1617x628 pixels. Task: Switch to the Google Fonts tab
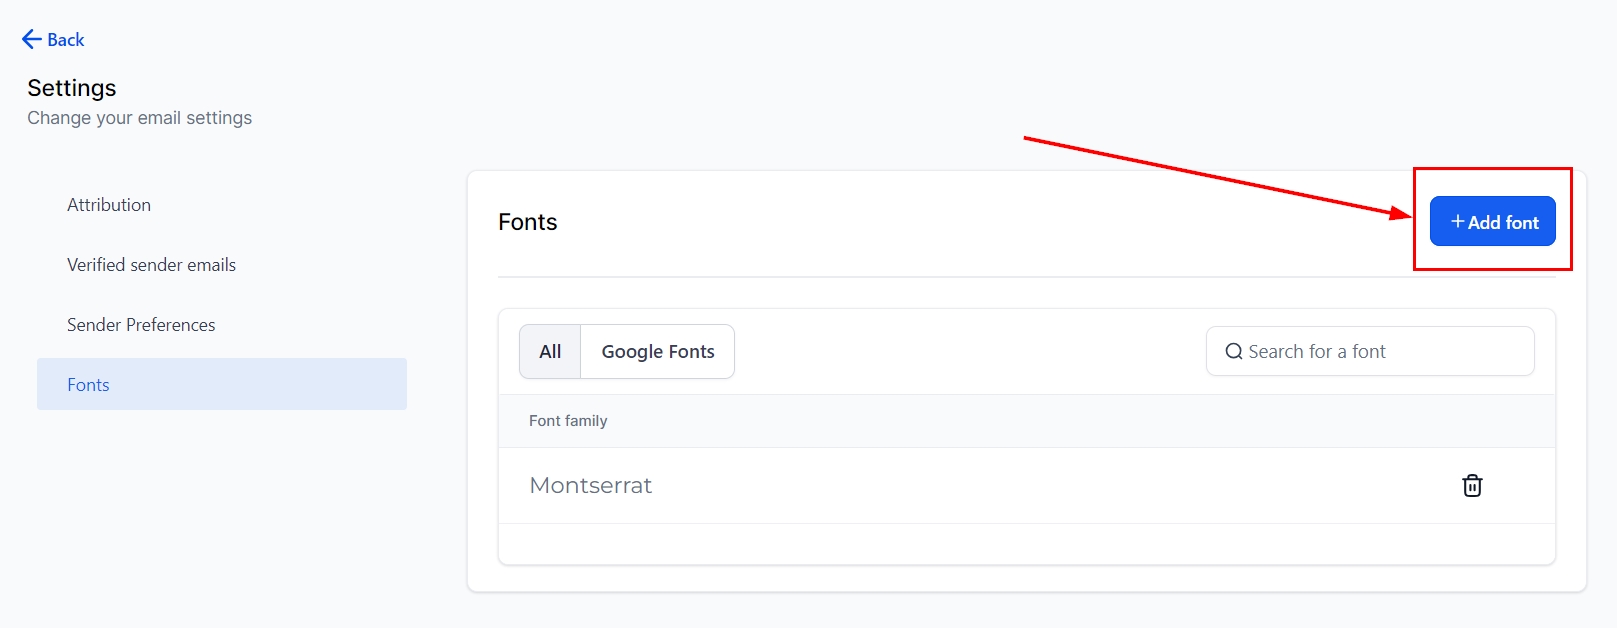(x=657, y=352)
